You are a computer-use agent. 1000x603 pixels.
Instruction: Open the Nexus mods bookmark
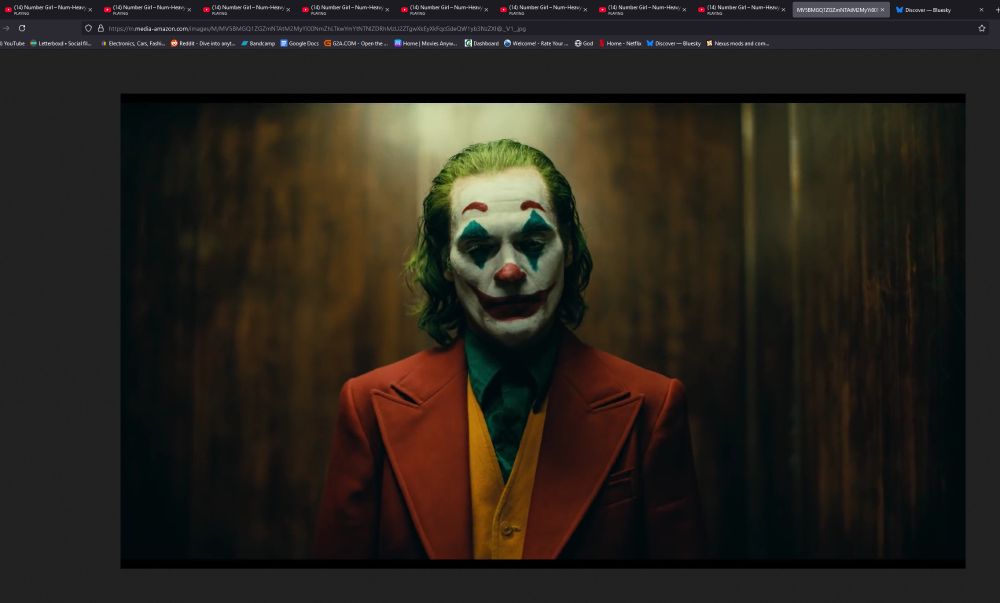(x=737, y=43)
